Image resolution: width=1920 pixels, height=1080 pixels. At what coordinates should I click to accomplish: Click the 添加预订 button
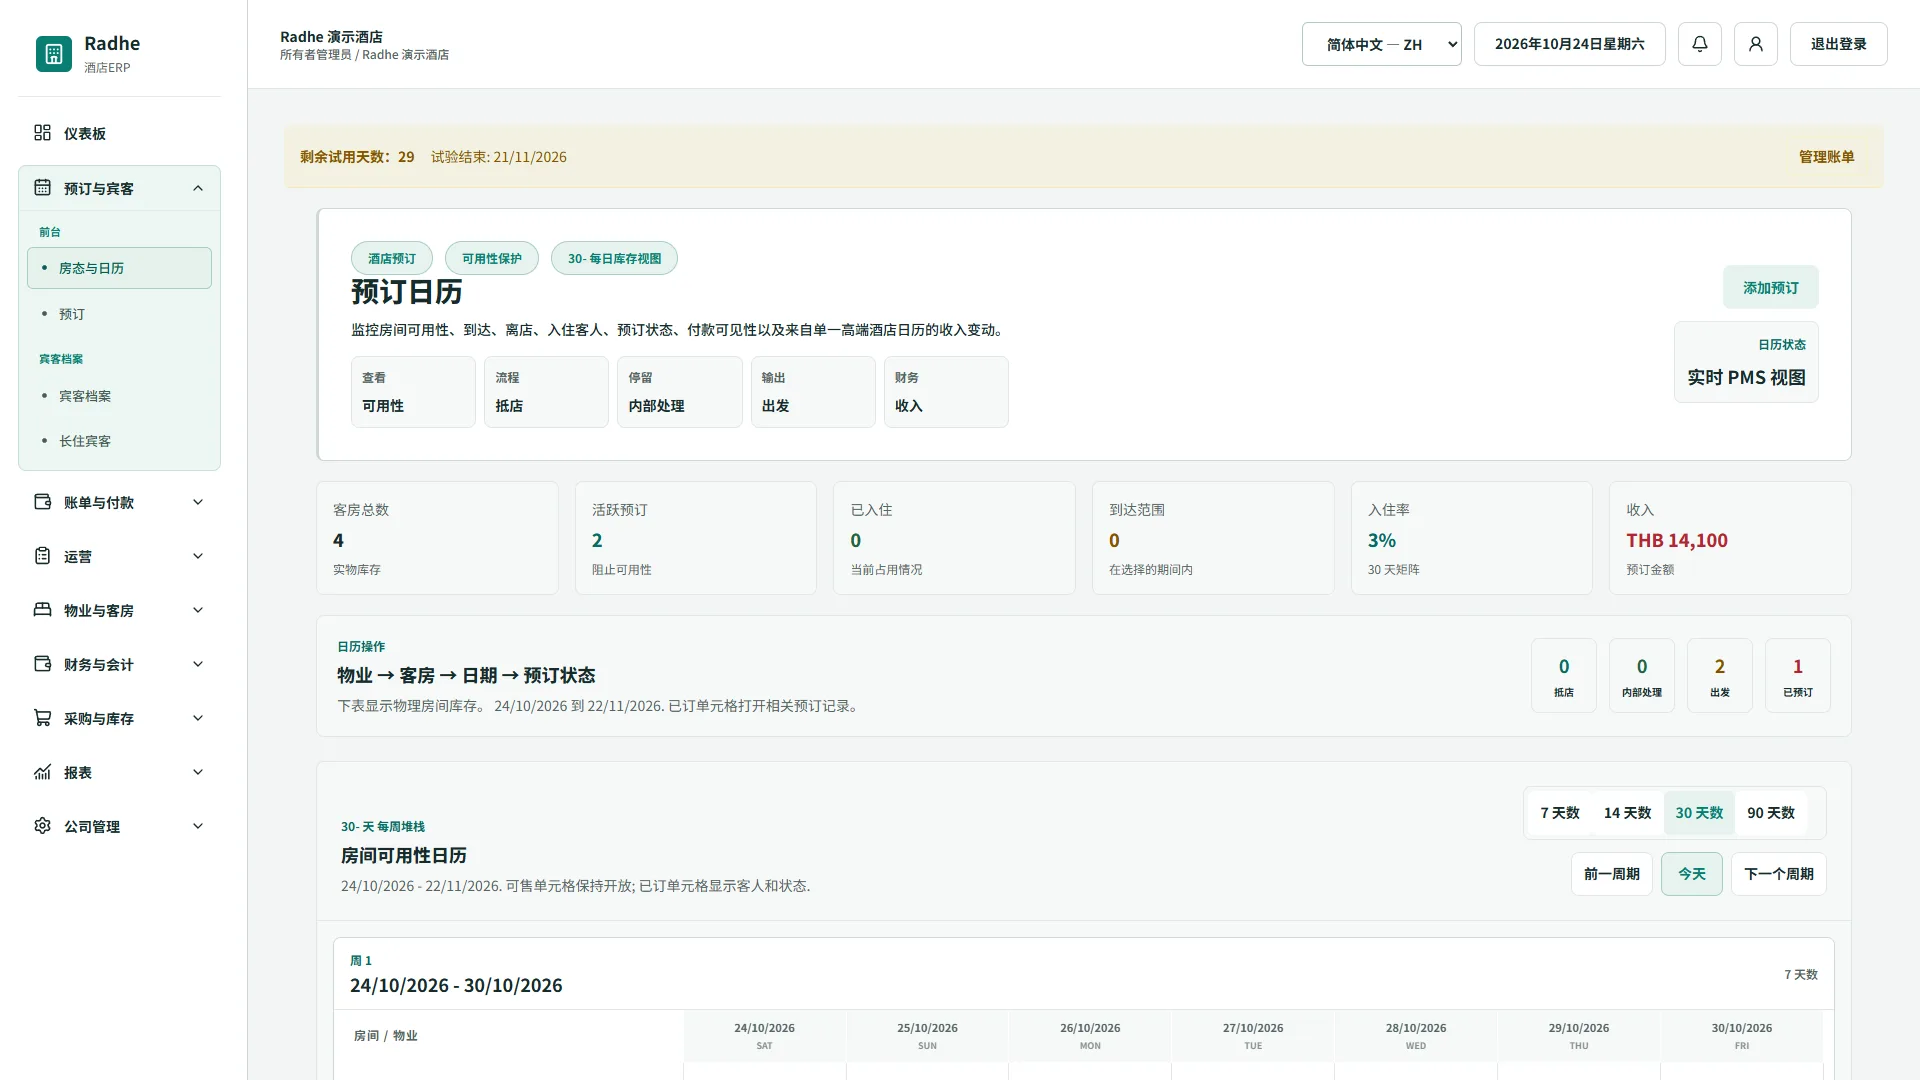[1770, 287]
